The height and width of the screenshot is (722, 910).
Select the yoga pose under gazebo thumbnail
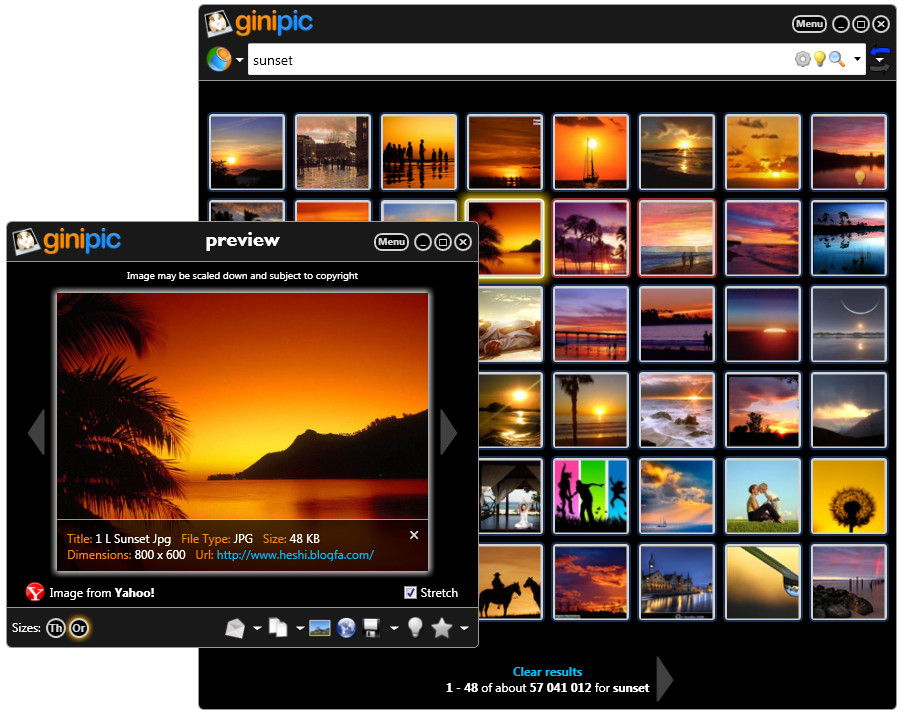coord(511,496)
